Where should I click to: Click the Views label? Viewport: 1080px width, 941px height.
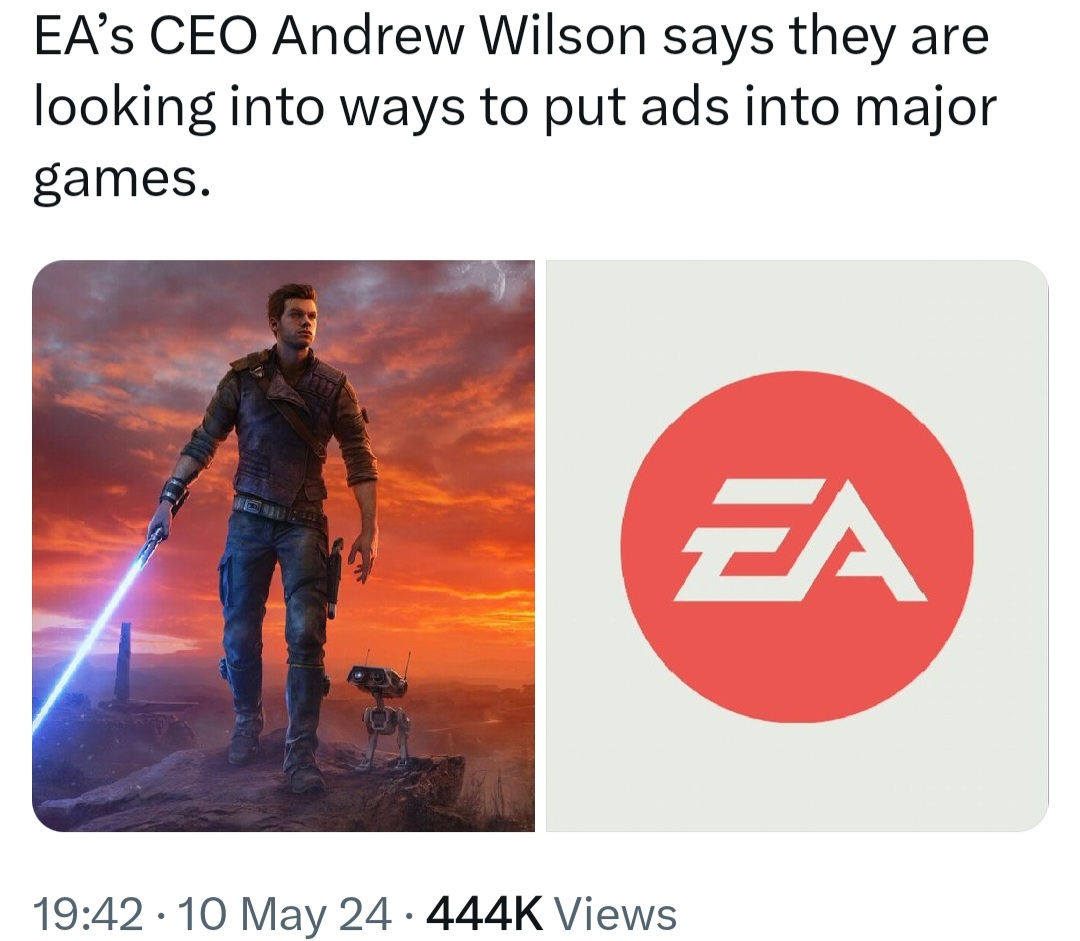(x=616, y=913)
